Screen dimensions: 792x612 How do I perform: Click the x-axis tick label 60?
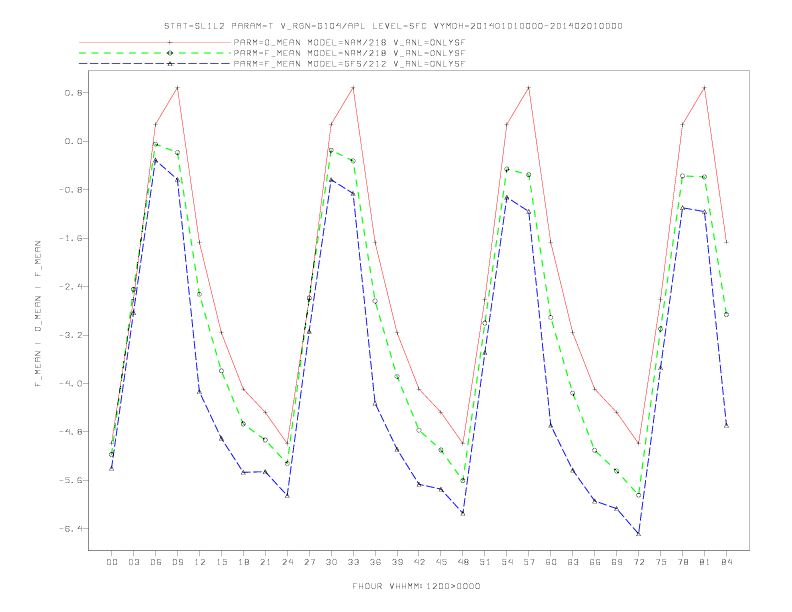point(551,562)
